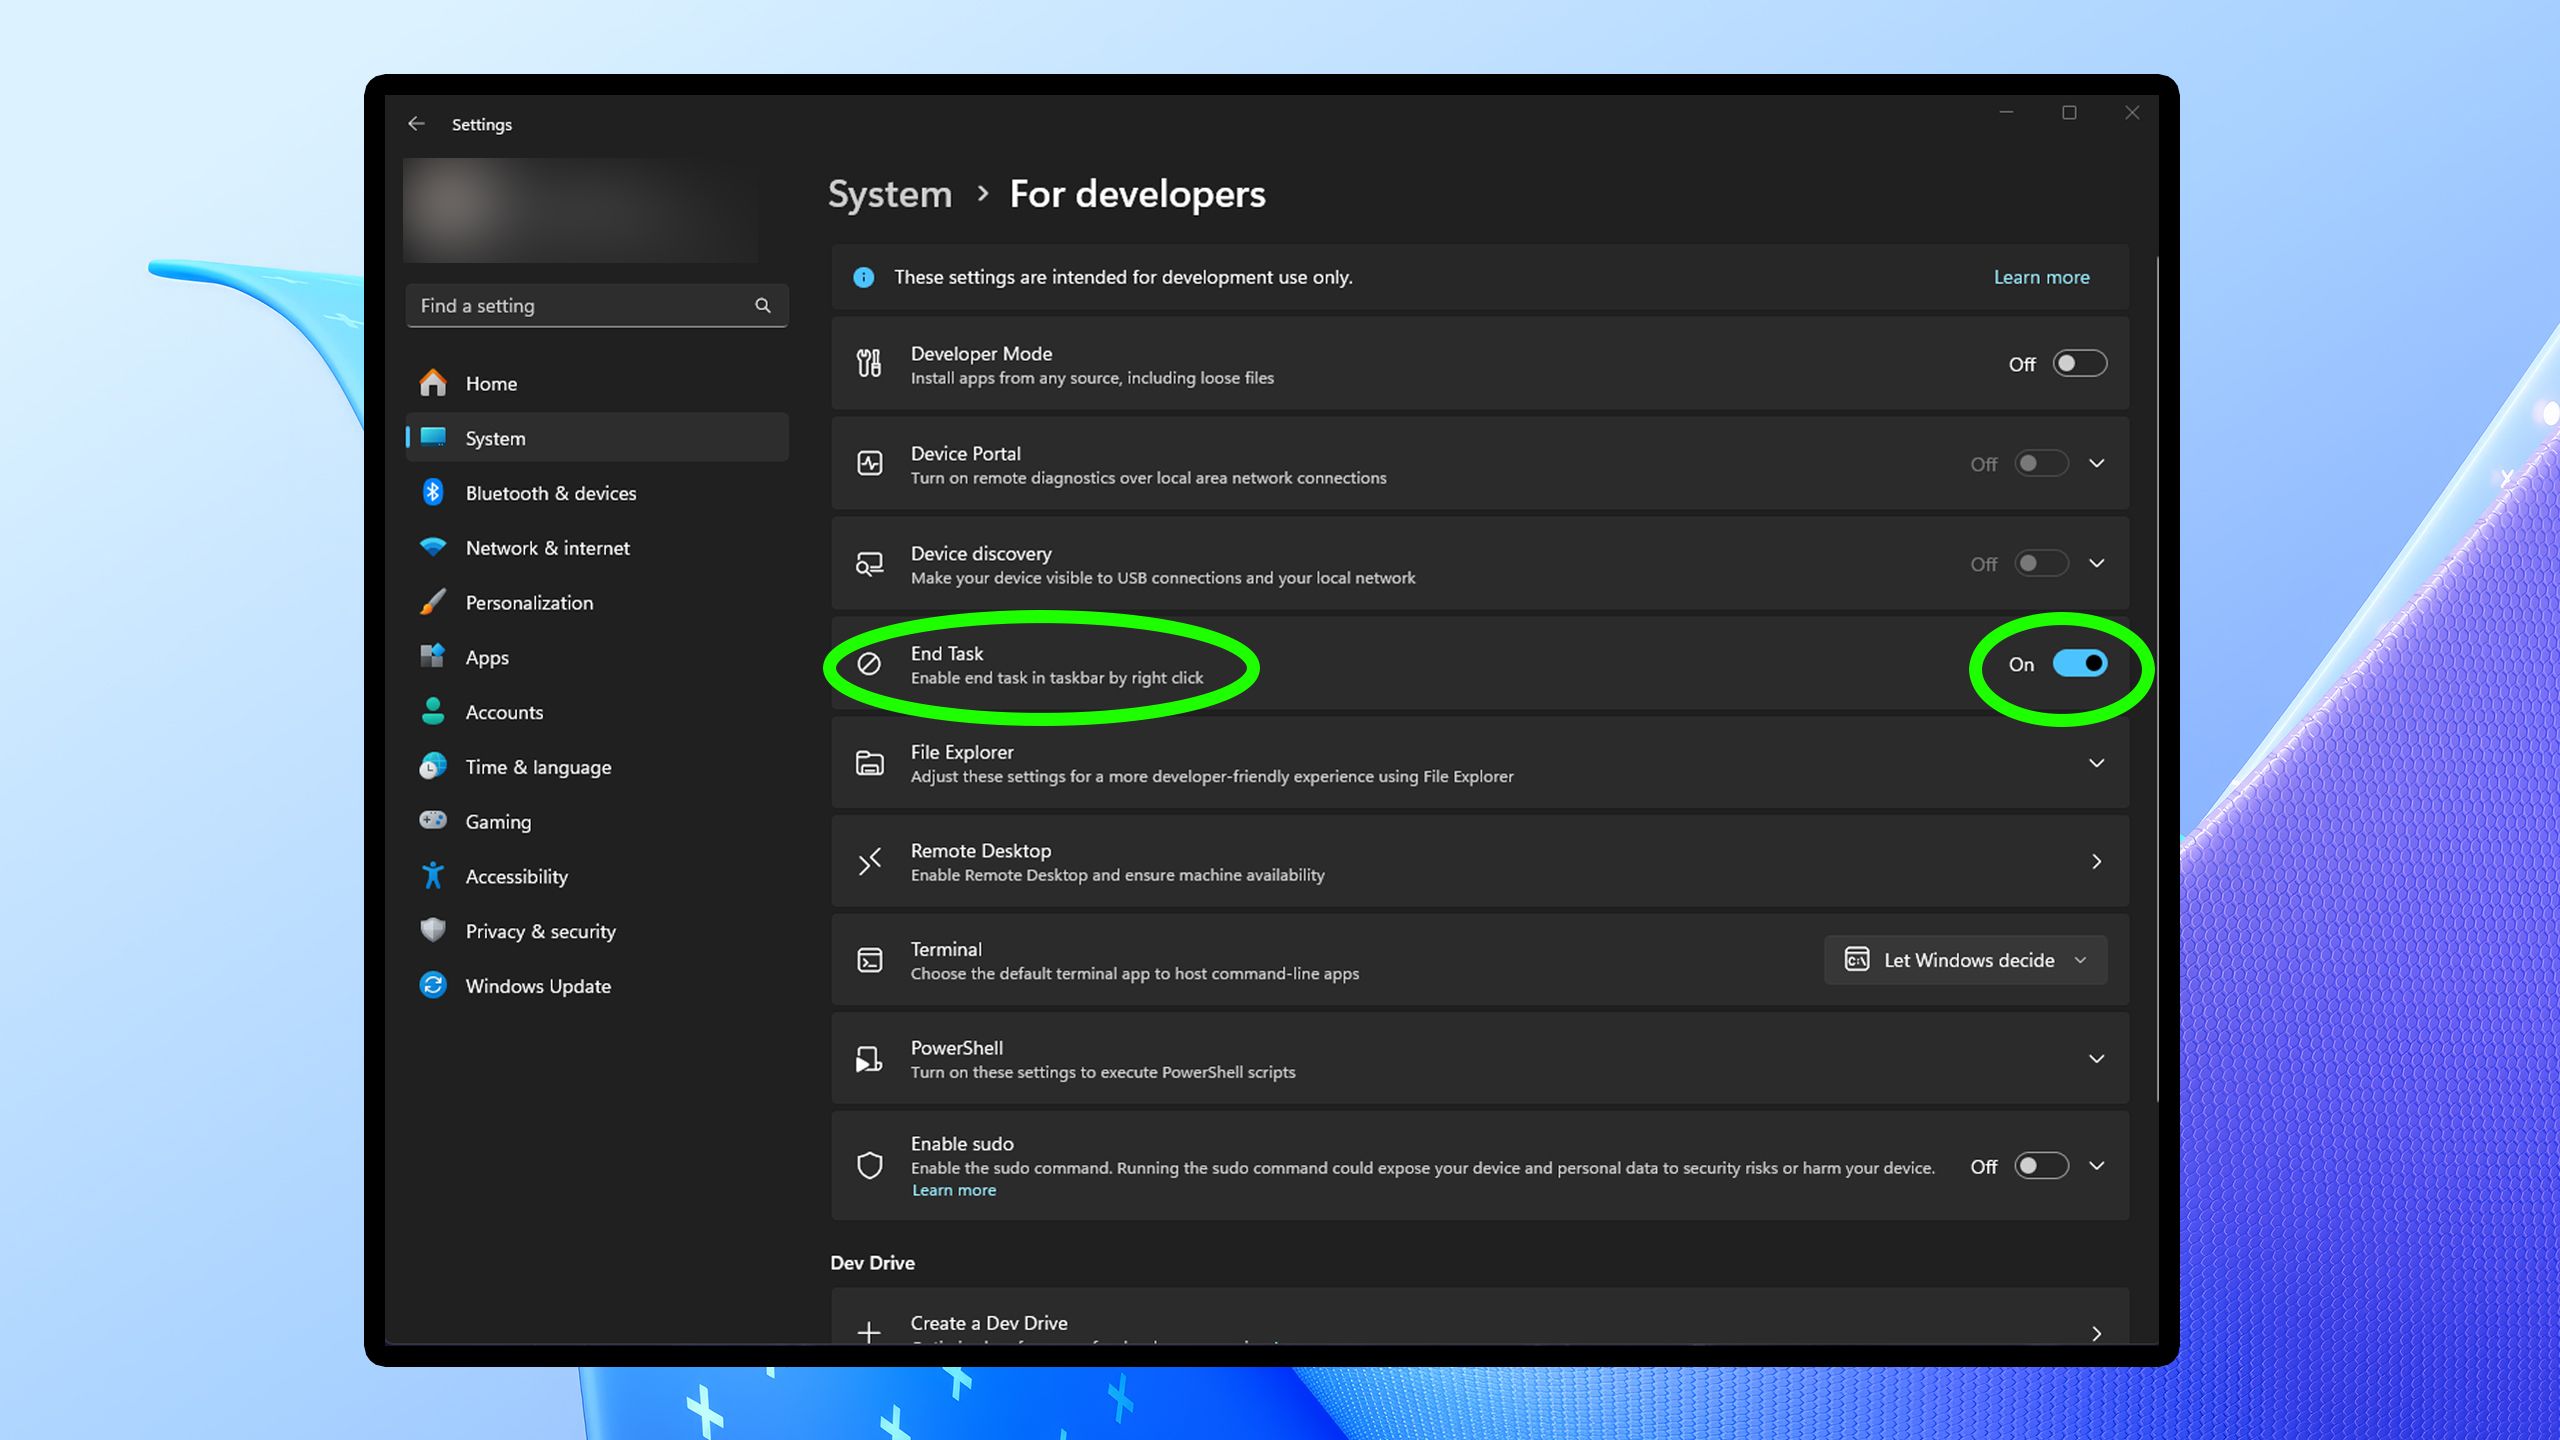
Task: Click the back arrow in Settings
Action: pos(416,124)
